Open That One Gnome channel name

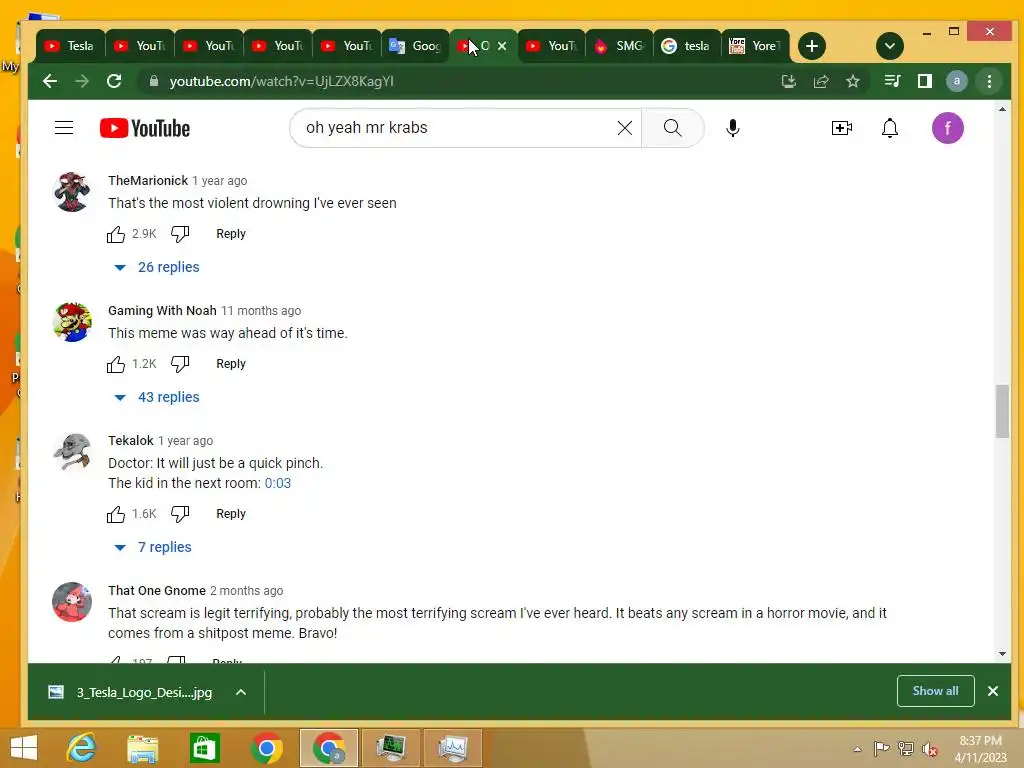157,590
